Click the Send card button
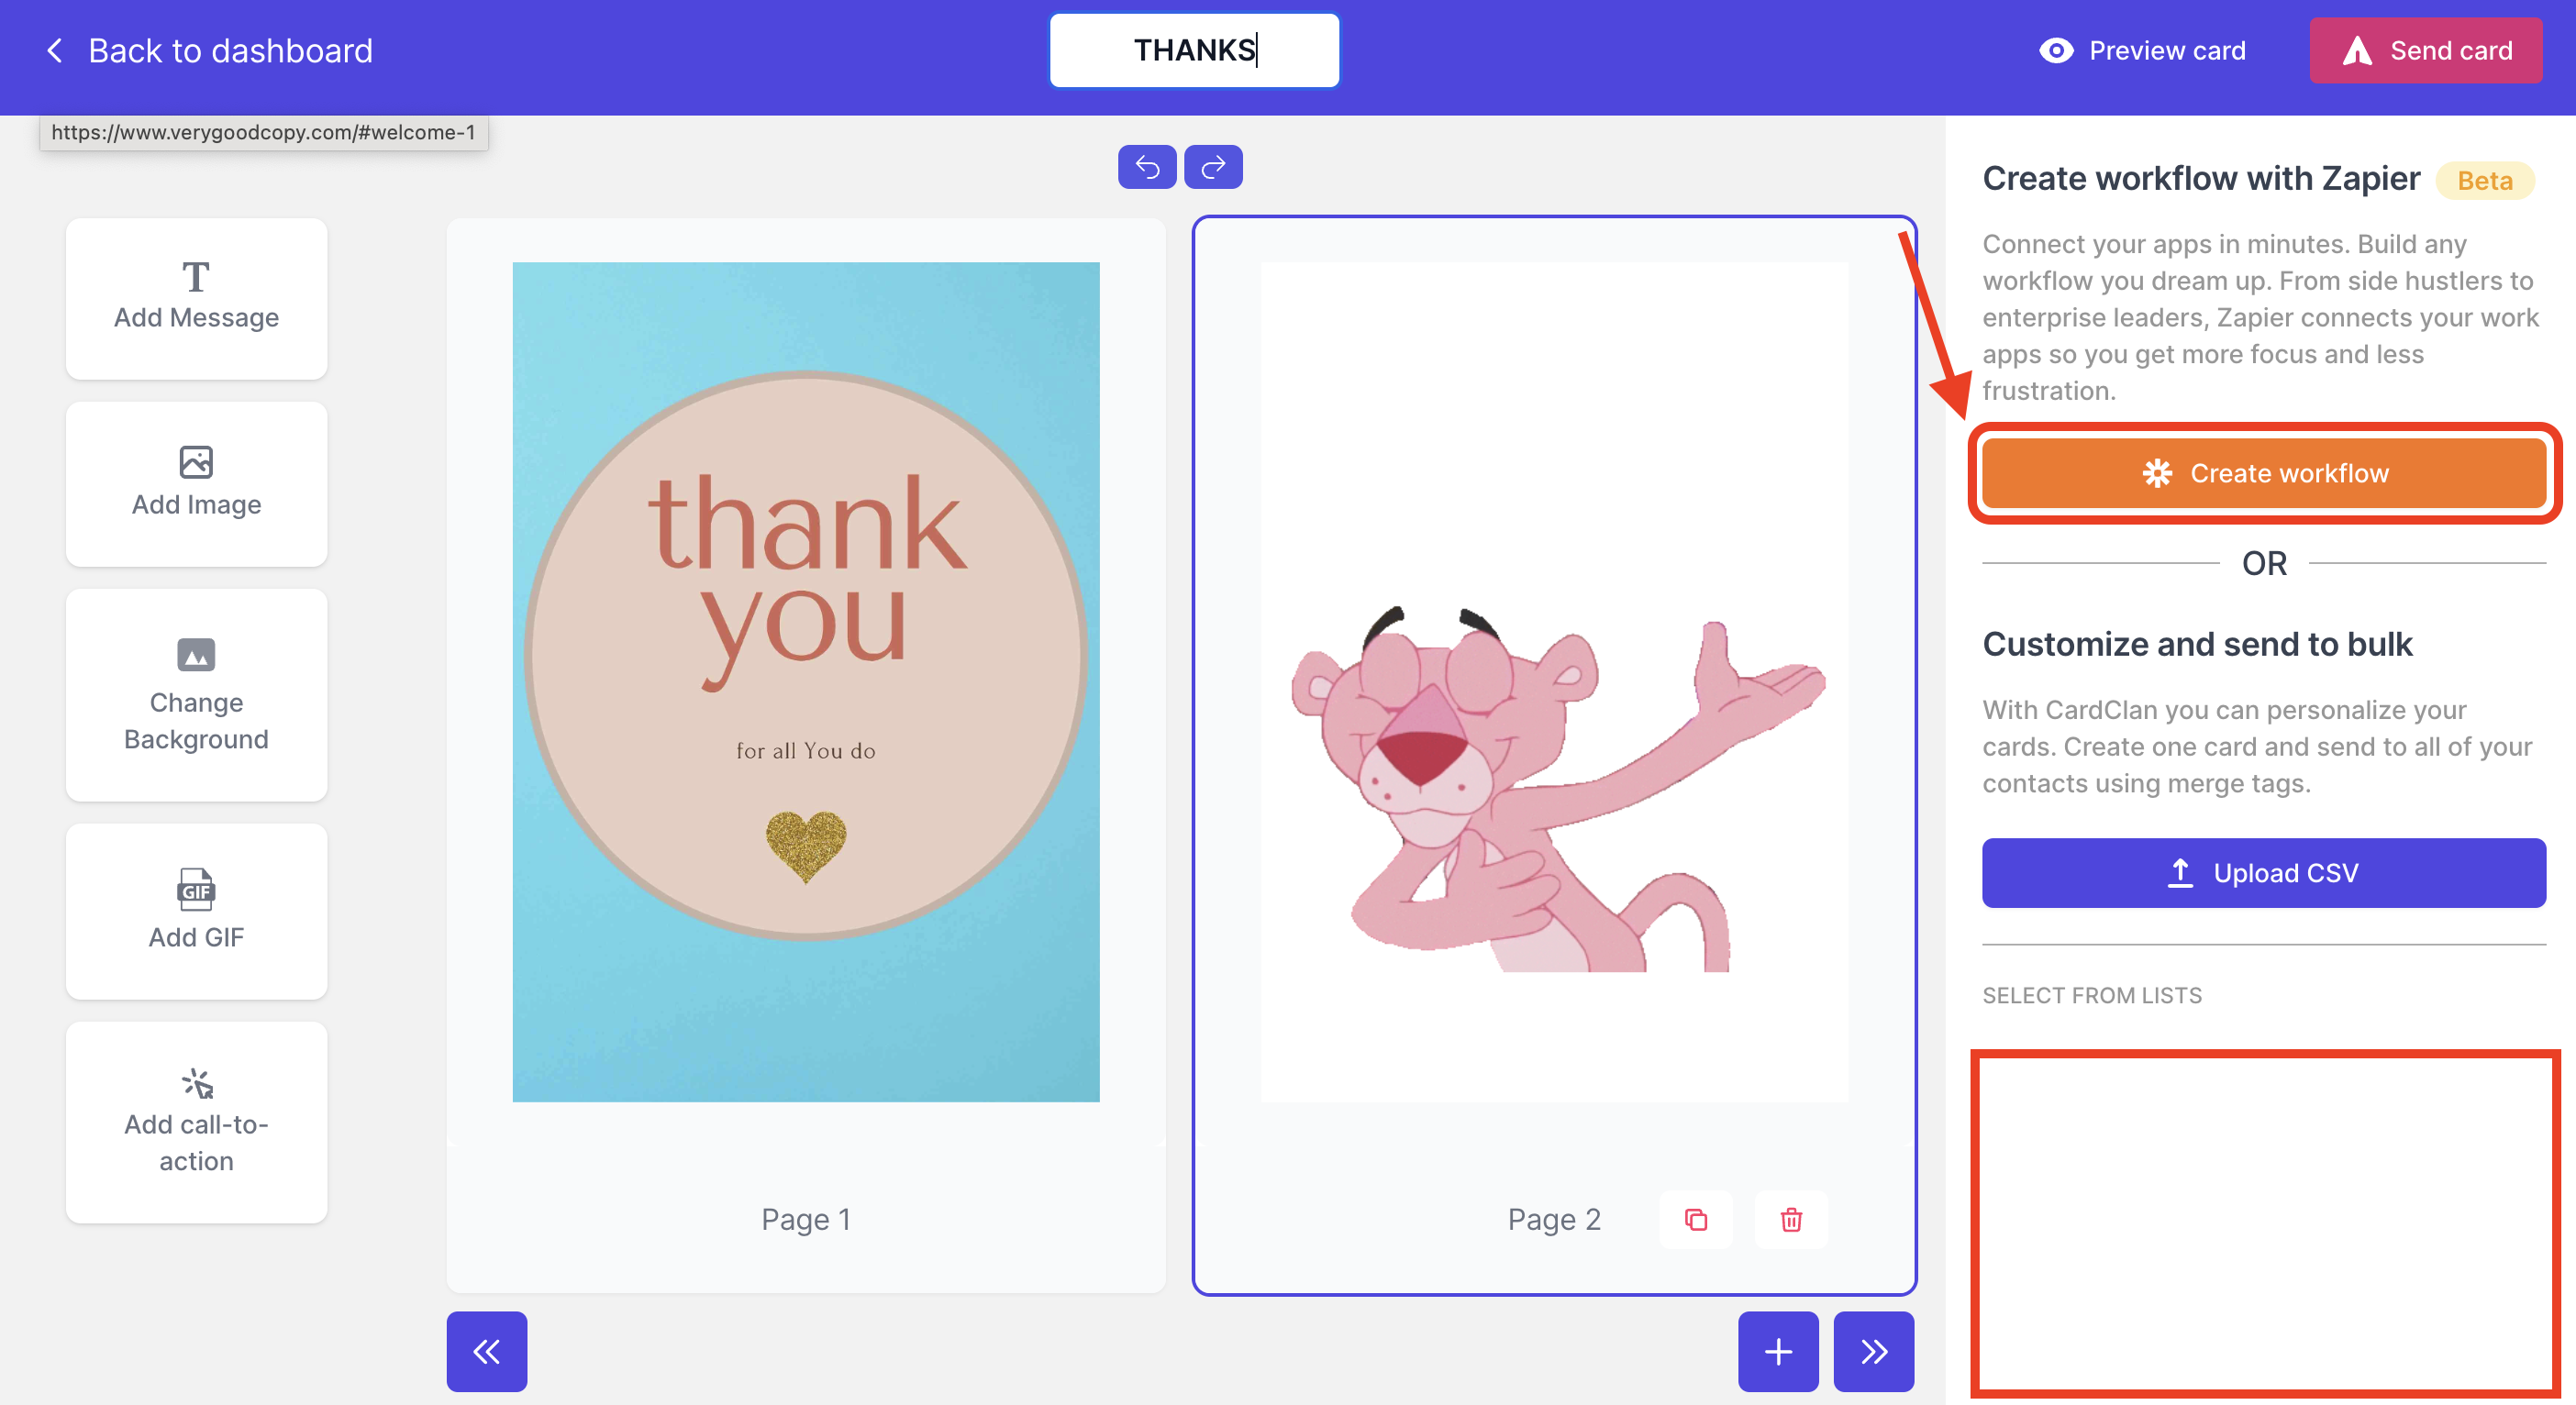 2426,50
